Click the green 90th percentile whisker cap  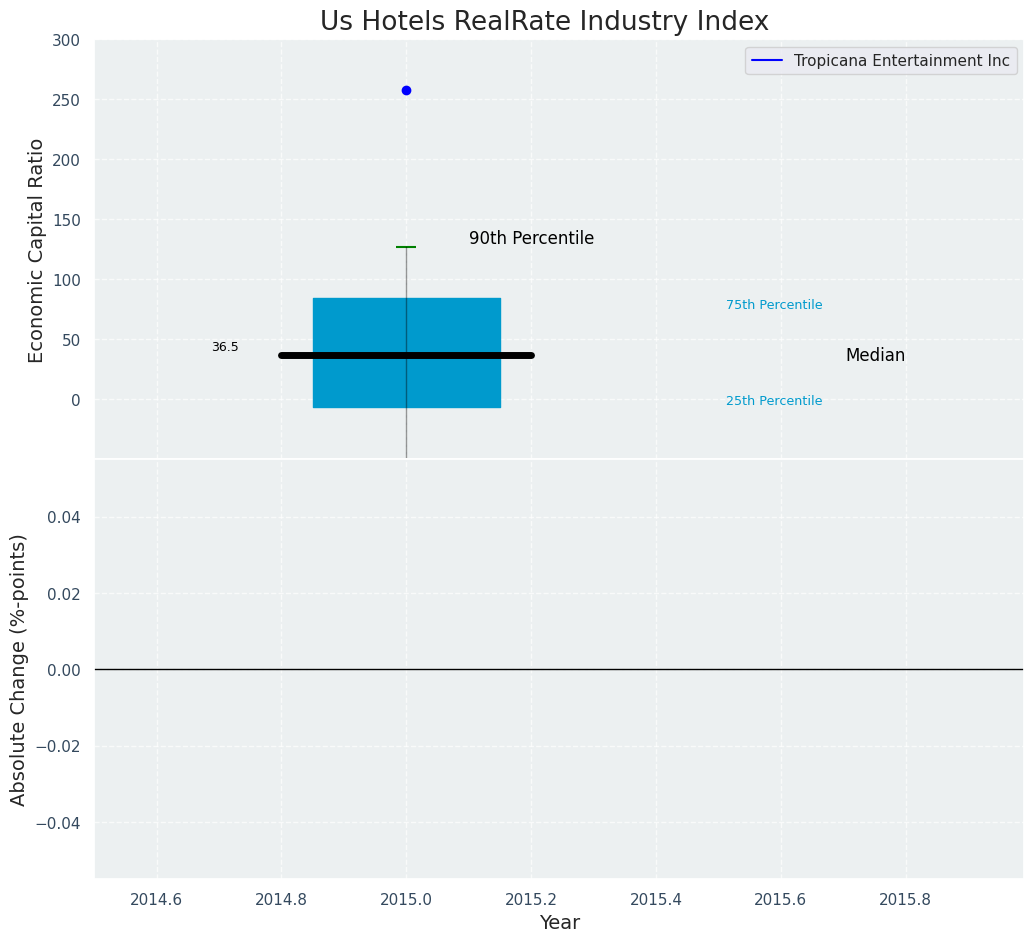406,247
